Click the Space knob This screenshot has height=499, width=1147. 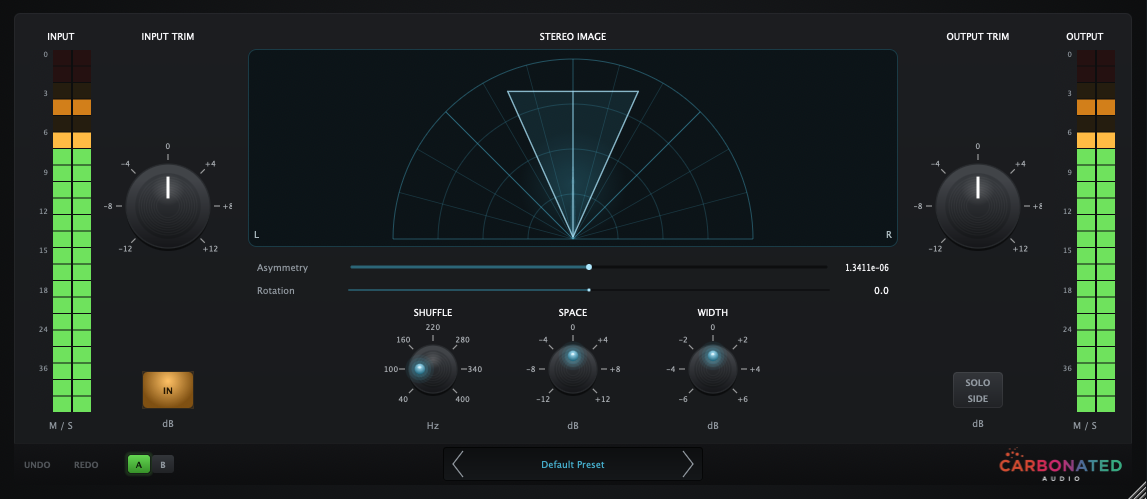click(x=572, y=369)
